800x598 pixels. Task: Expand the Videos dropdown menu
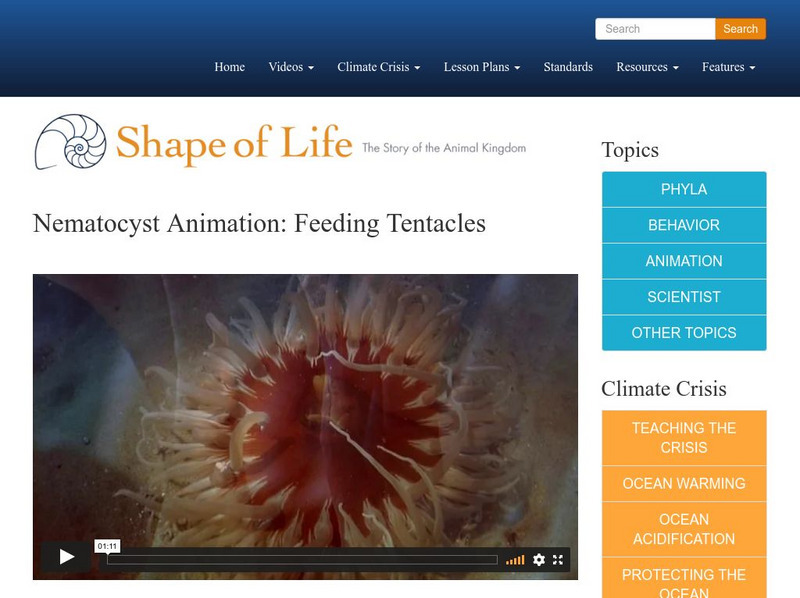pyautogui.click(x=288, y=67)
